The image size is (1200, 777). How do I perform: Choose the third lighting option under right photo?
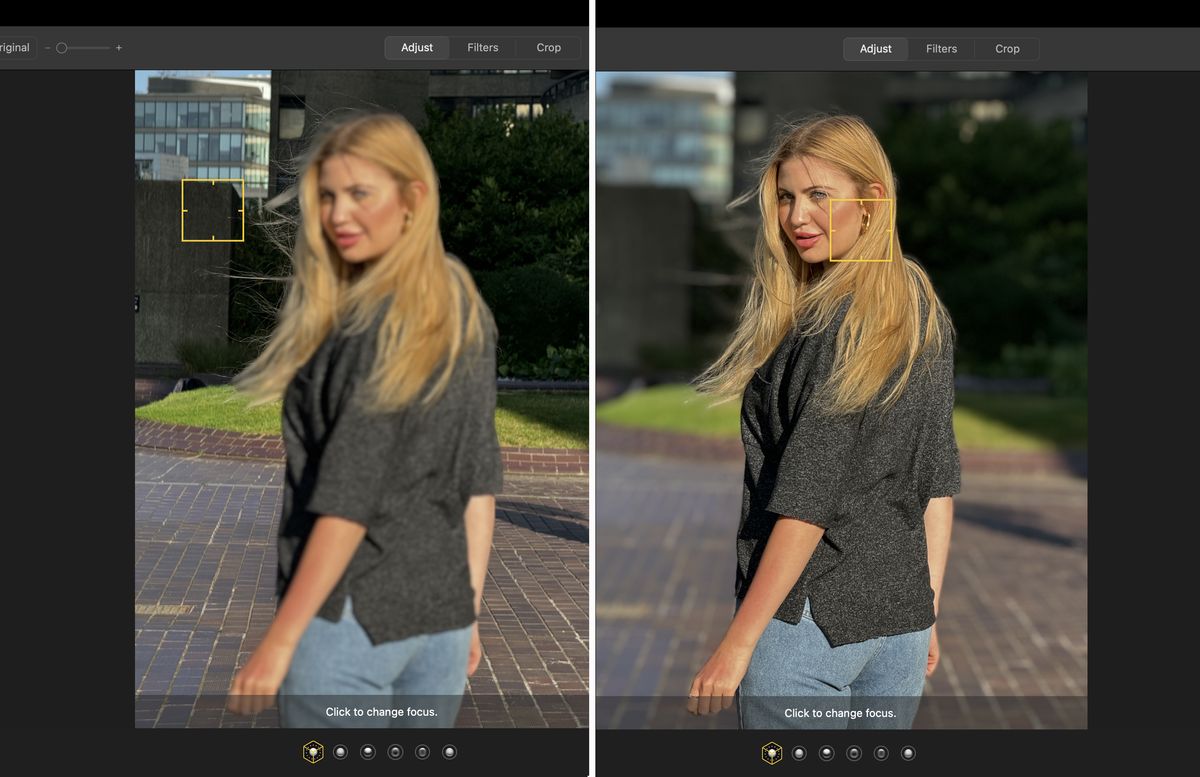[x=853, y=752]
